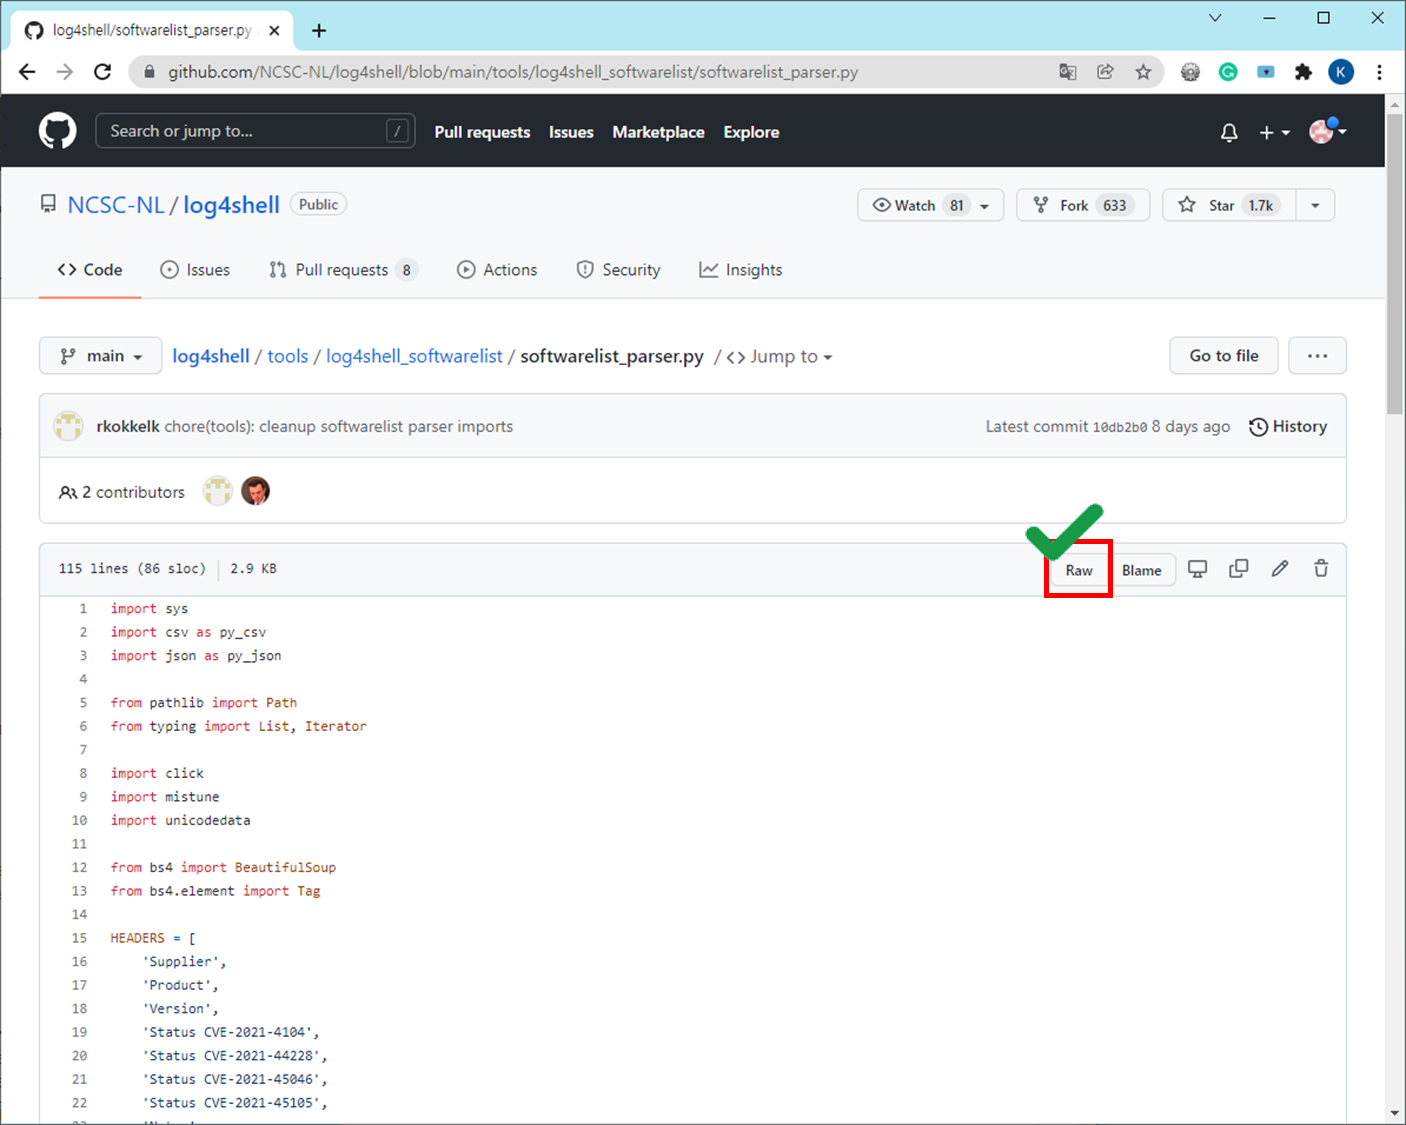This screenshot has height=1125, width=1406.
Task: Open file in GitHub Desktop icon
Action: pyautogui.click(x=1197, y=569)
